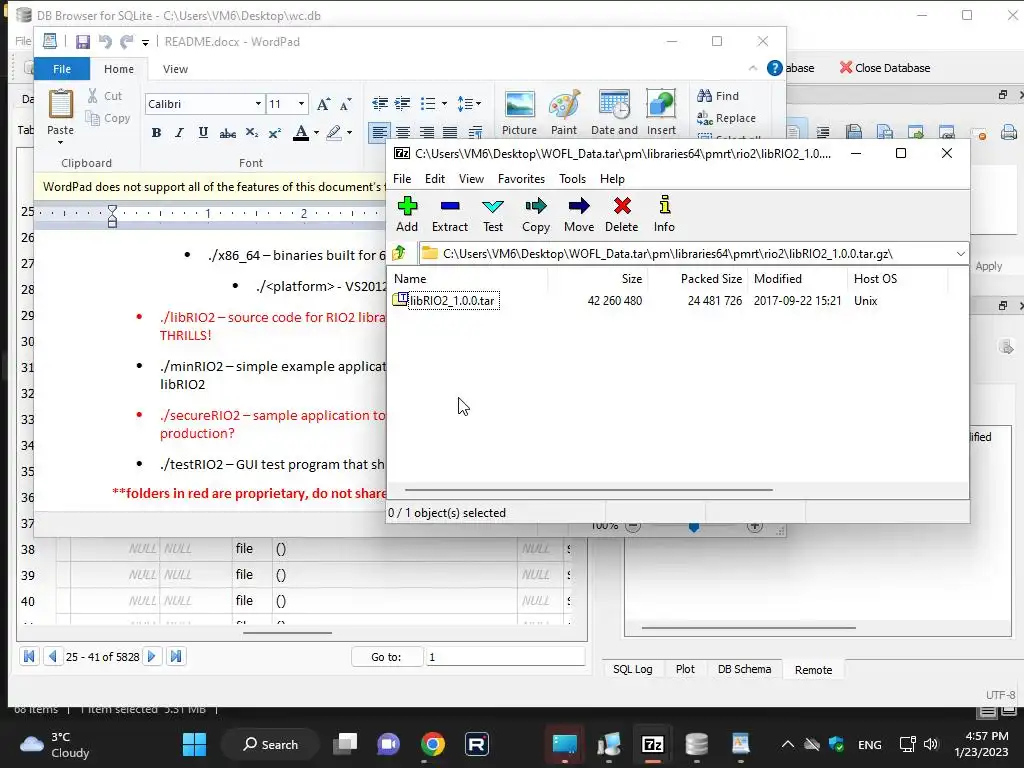Click Justify alignment icon in WordPad

coord(450,133)
